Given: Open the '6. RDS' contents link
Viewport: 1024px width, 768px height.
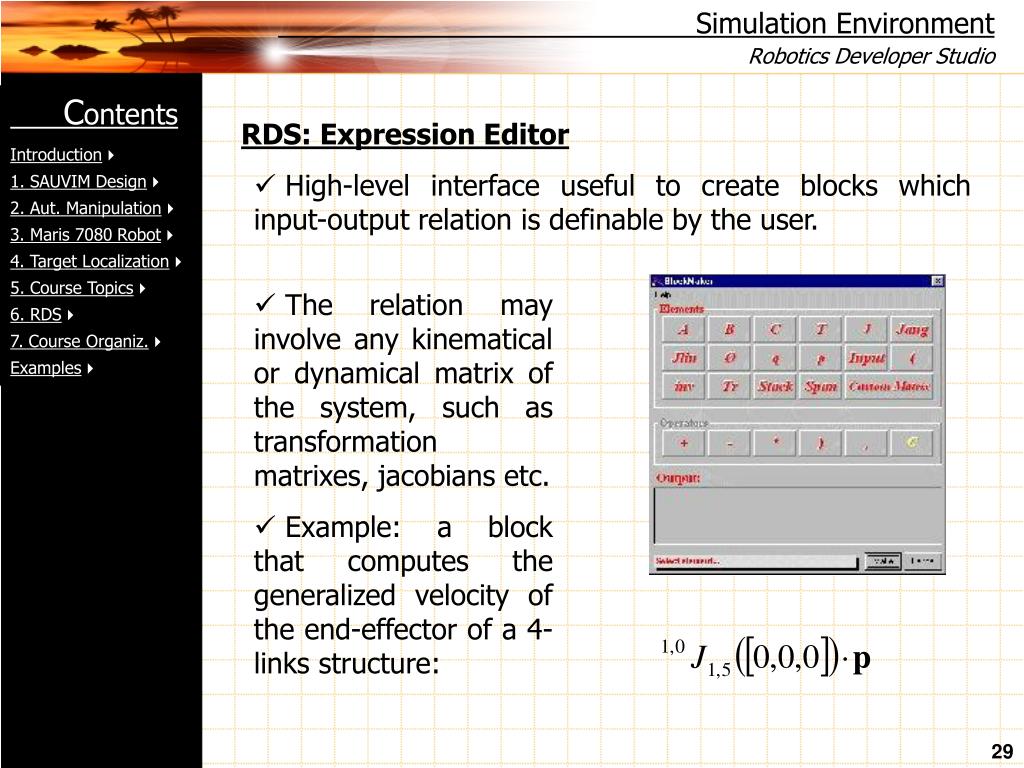Looking at the screenshot, I should pos(36,315).
